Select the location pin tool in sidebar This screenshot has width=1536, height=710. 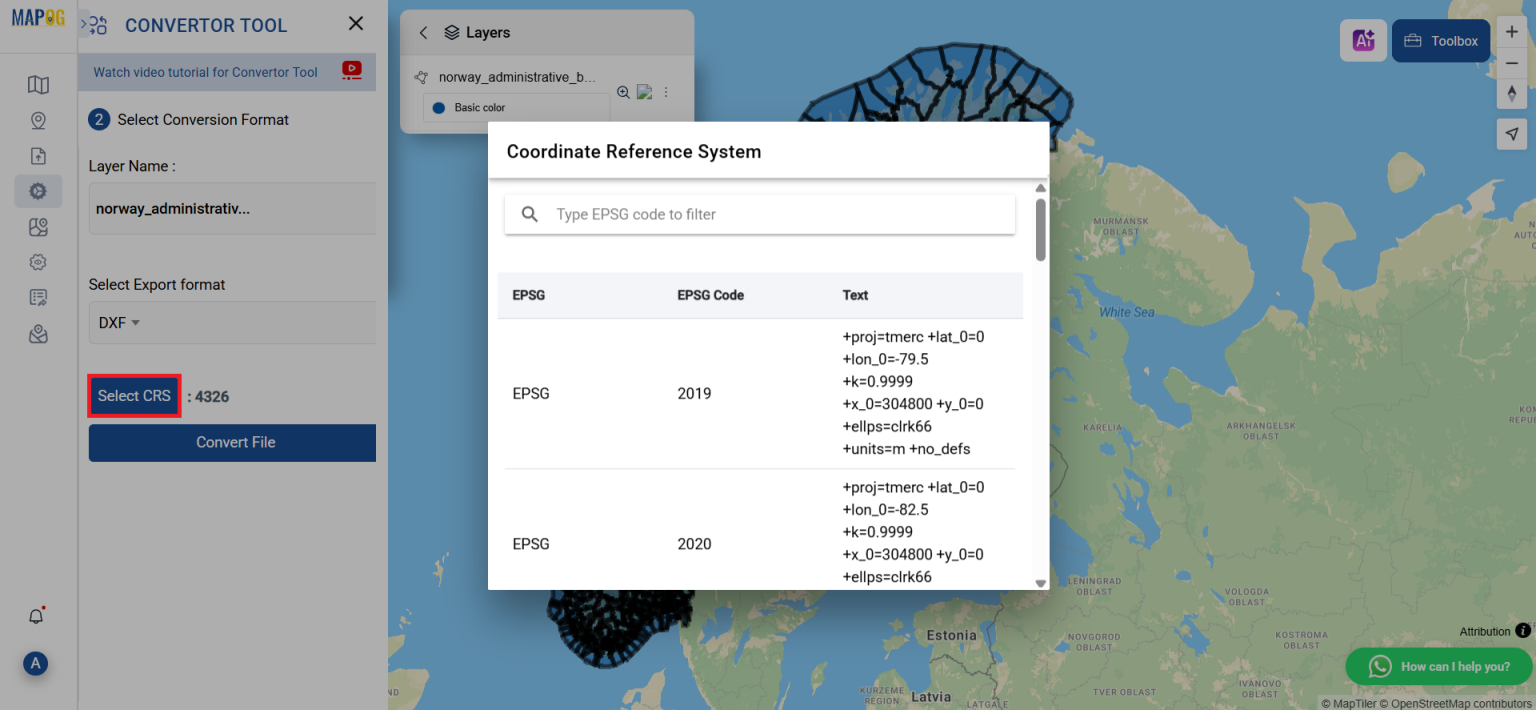tap(38, 119)
